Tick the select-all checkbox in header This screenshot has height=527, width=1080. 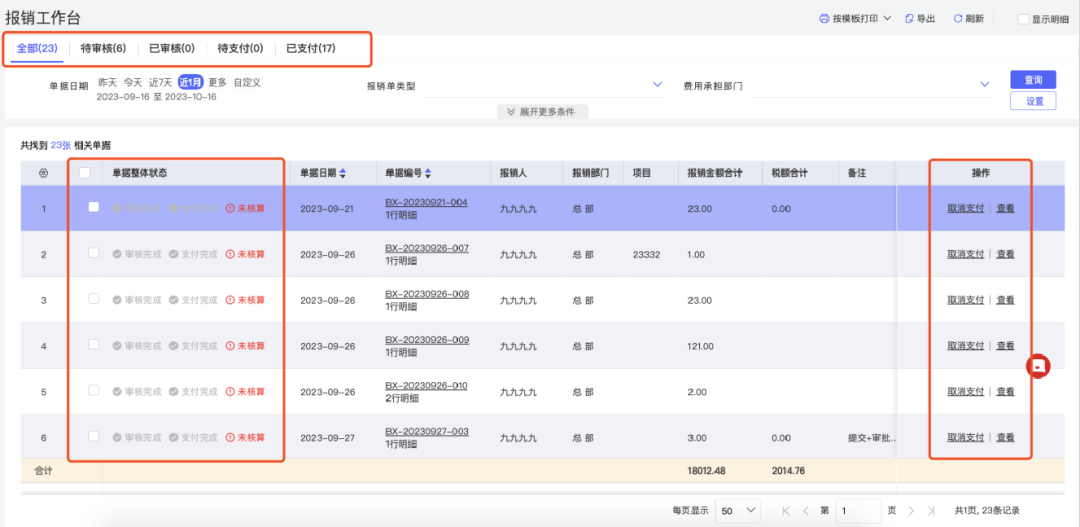click(x=85, y=174)
